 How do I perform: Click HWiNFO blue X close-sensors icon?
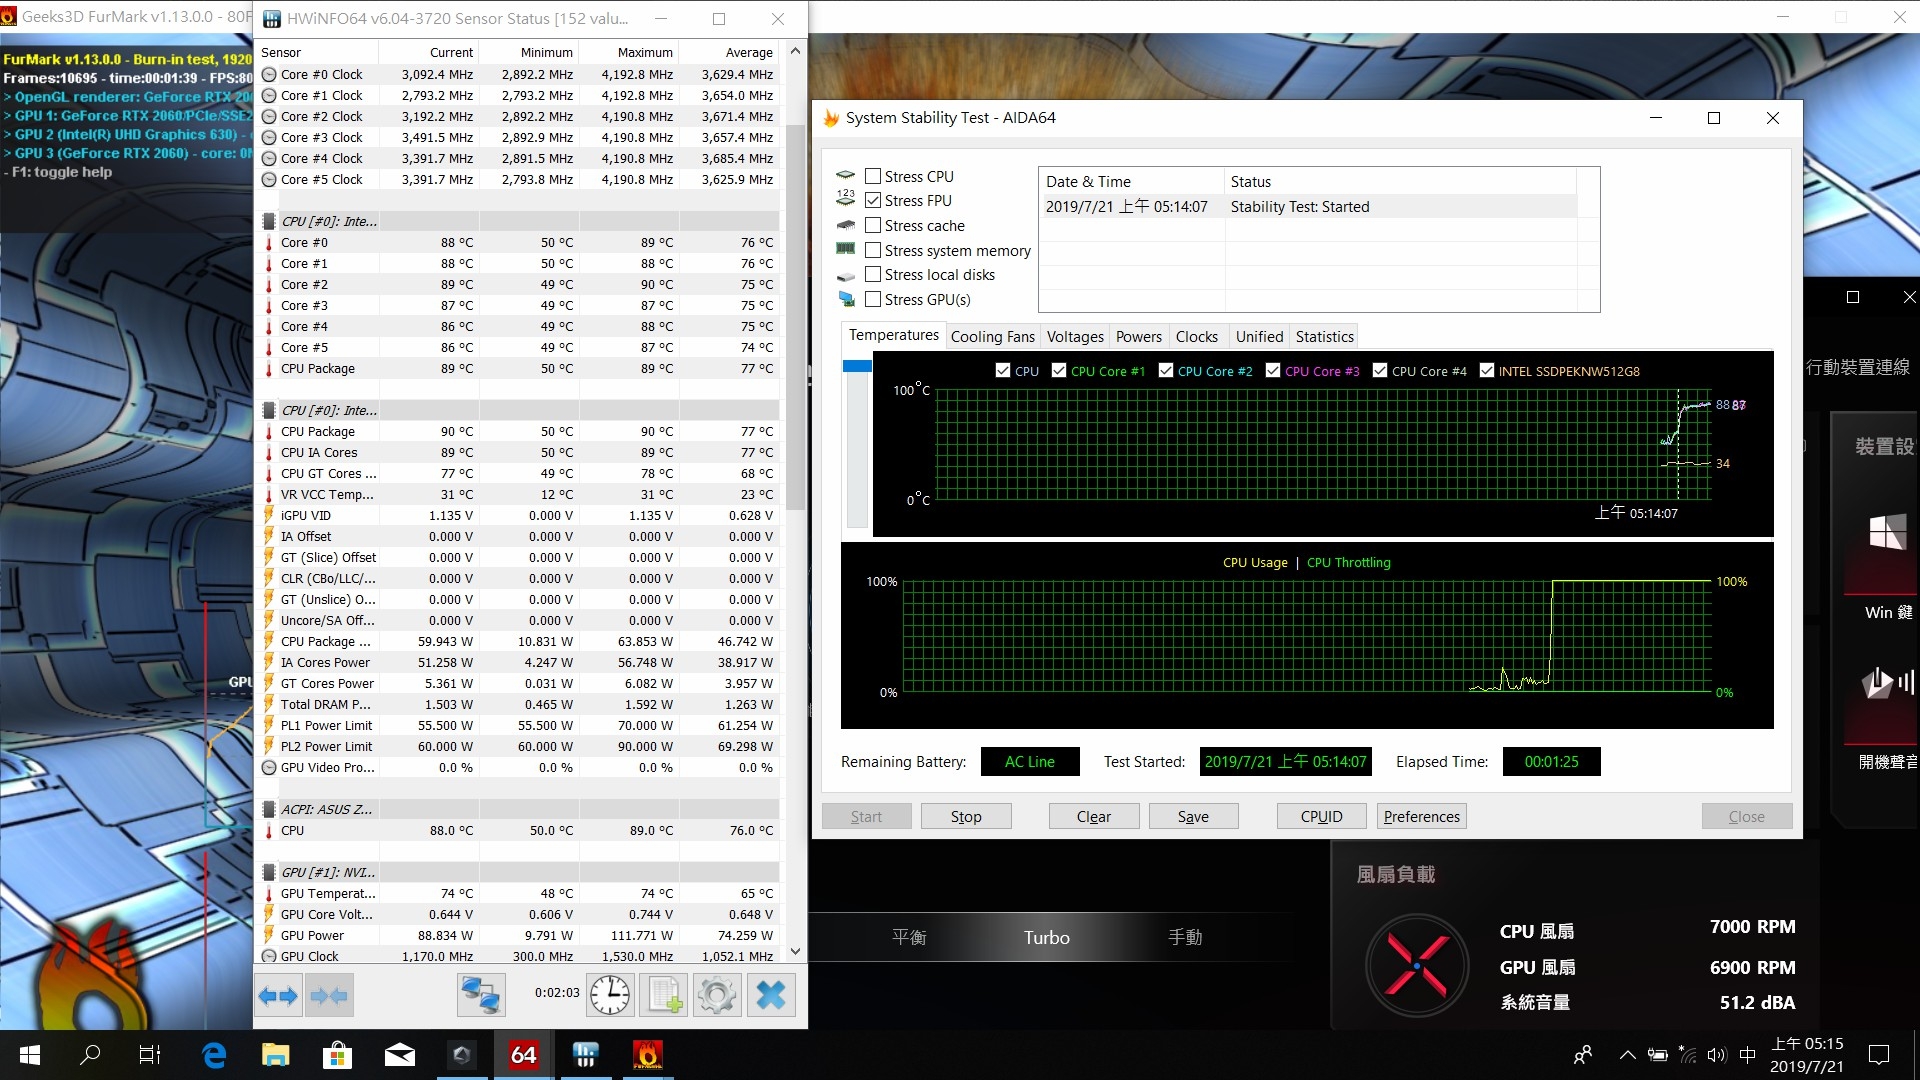pyautogui.click(x=771, y=995)
